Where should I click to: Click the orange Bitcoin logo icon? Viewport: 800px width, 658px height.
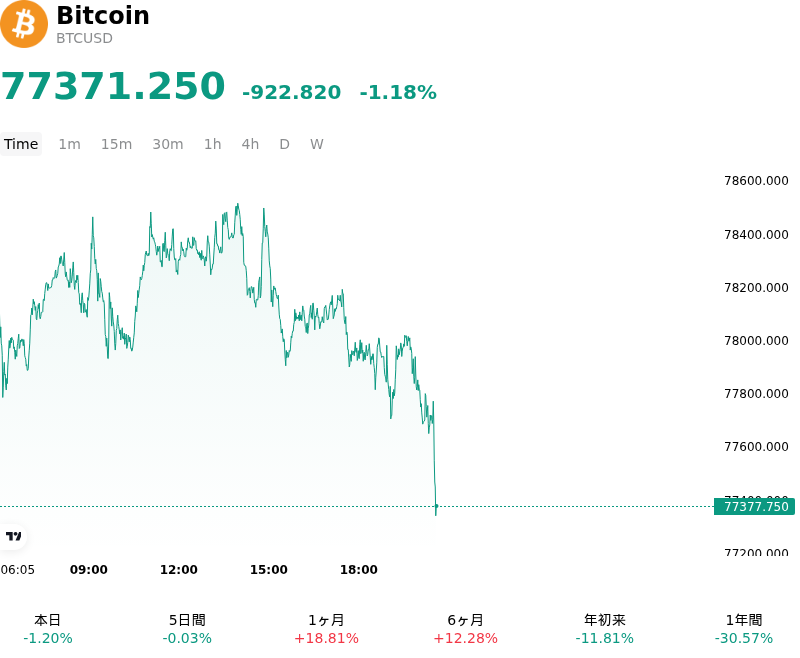tap(23, 24)
